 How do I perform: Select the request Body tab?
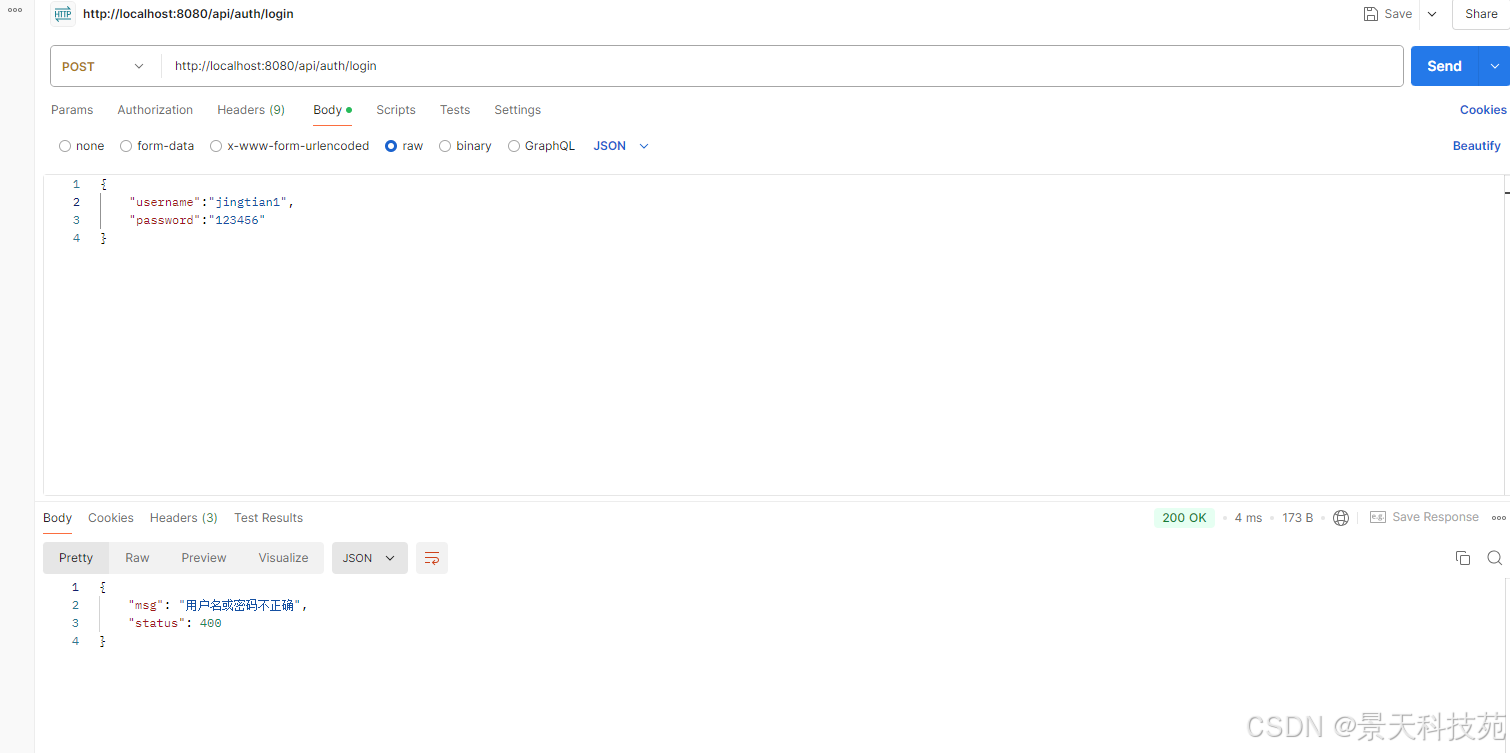point(332,110)
